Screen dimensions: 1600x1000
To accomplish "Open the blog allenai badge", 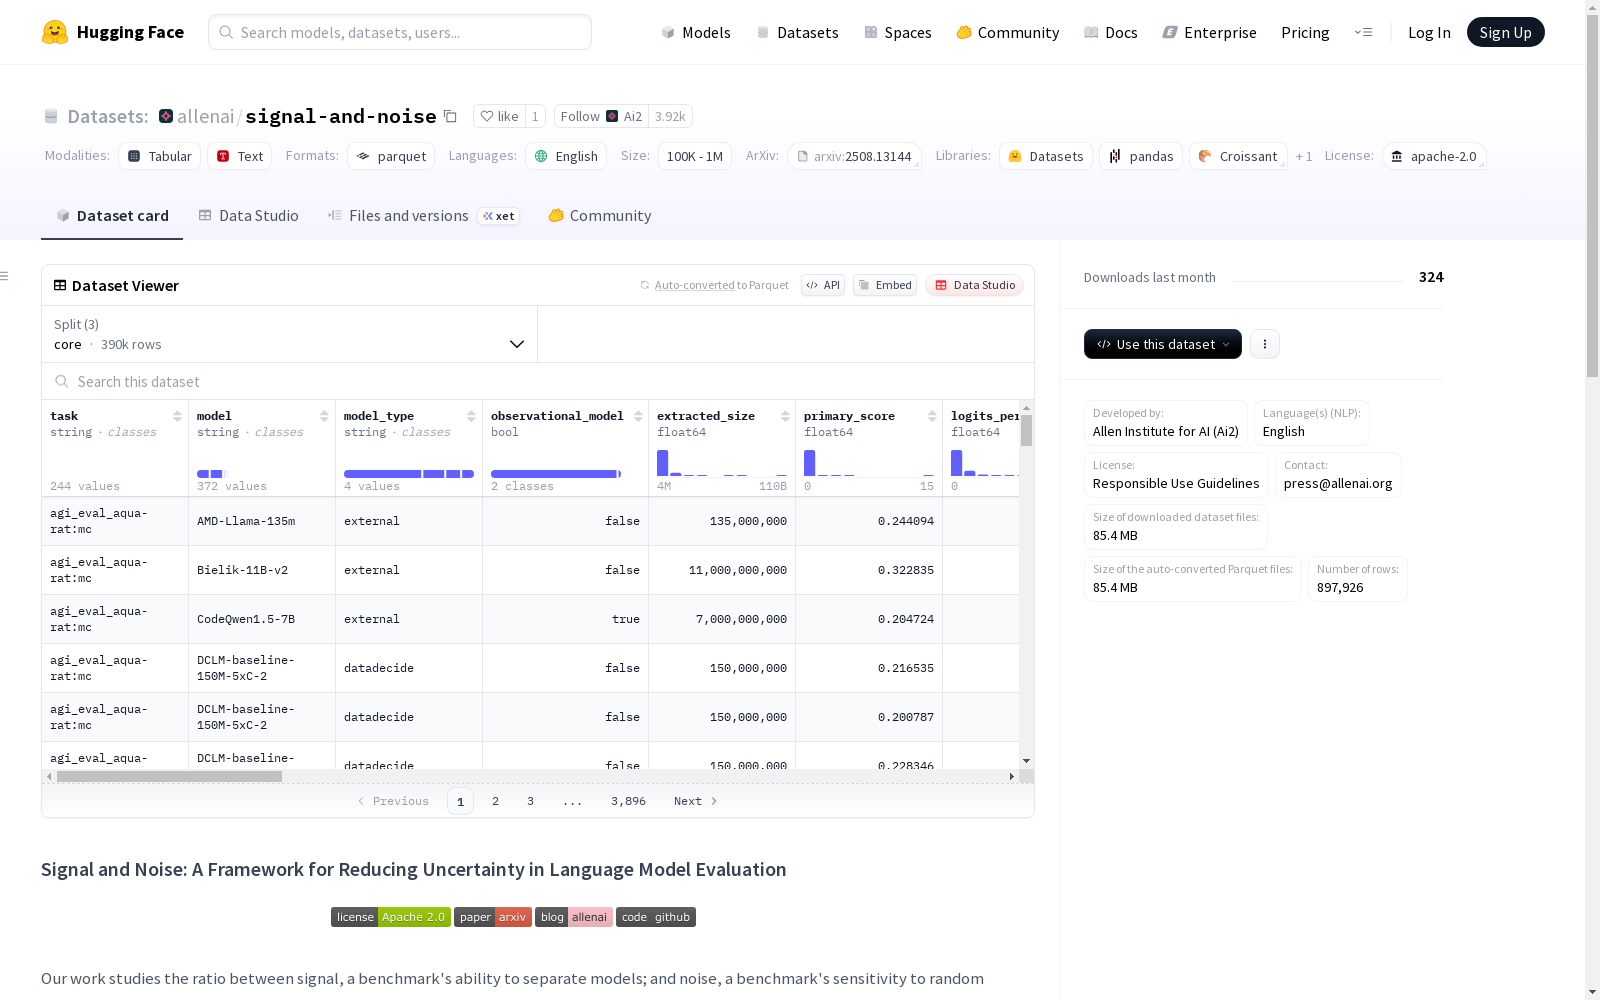I will click(x=574, y=917).
